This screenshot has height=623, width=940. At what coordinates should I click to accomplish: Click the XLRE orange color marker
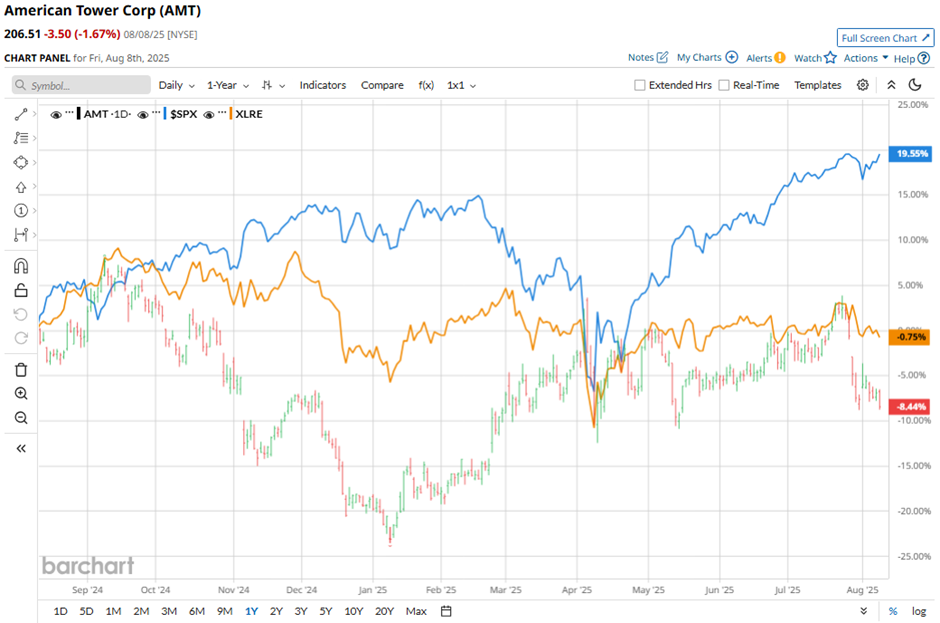(231, 114)
